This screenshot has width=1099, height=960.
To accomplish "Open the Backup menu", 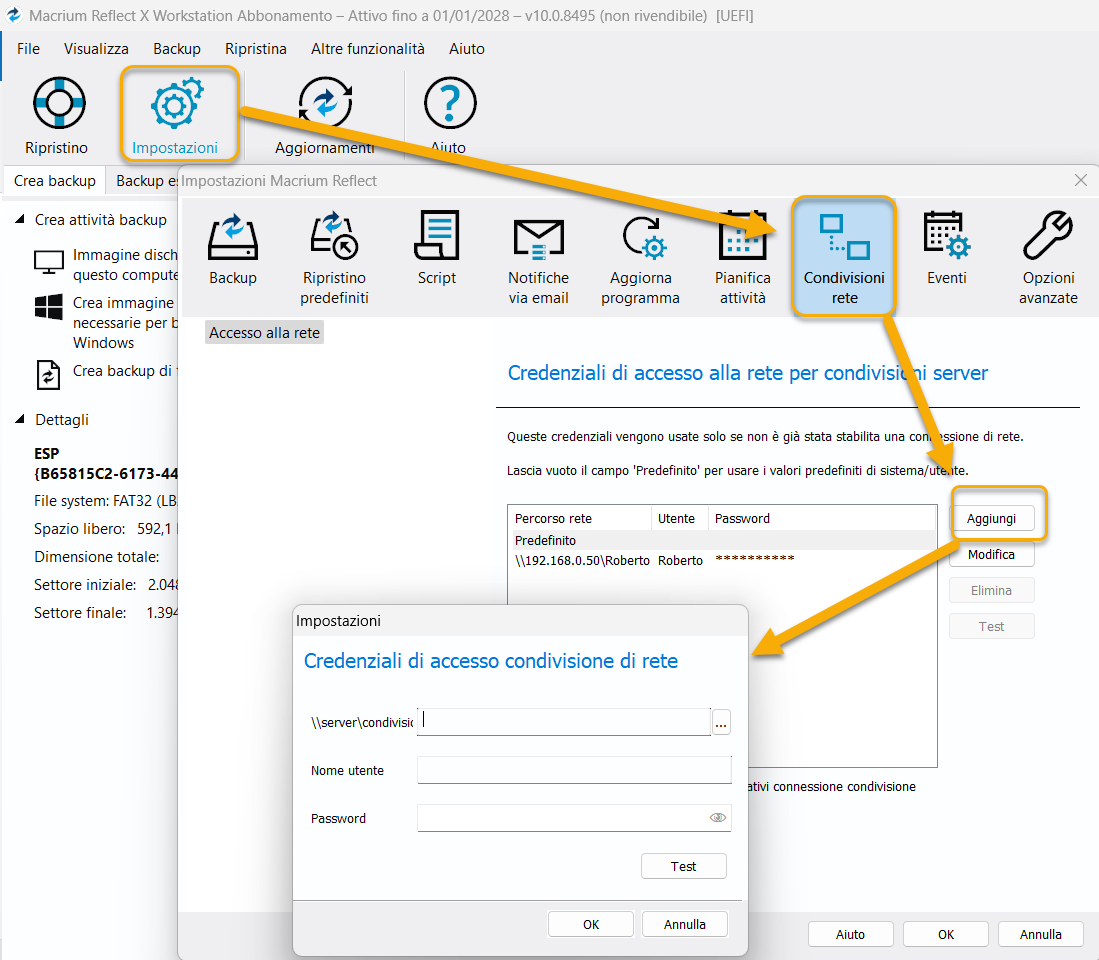I will (177, 48).
